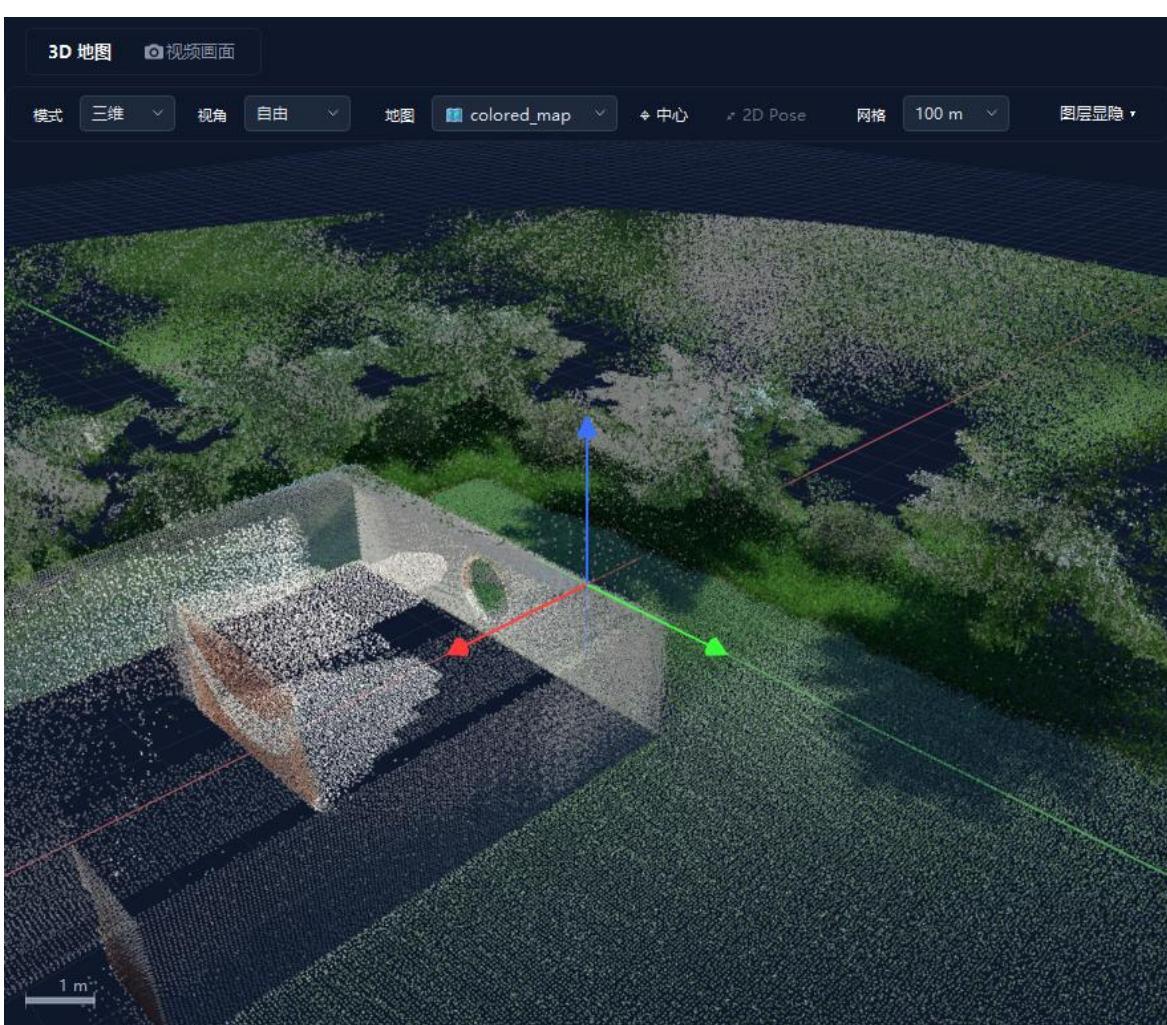Click the map icon in colored_map selector
The width and height of the screenshot is (1167, 1025).
click(x=454, y=115)
